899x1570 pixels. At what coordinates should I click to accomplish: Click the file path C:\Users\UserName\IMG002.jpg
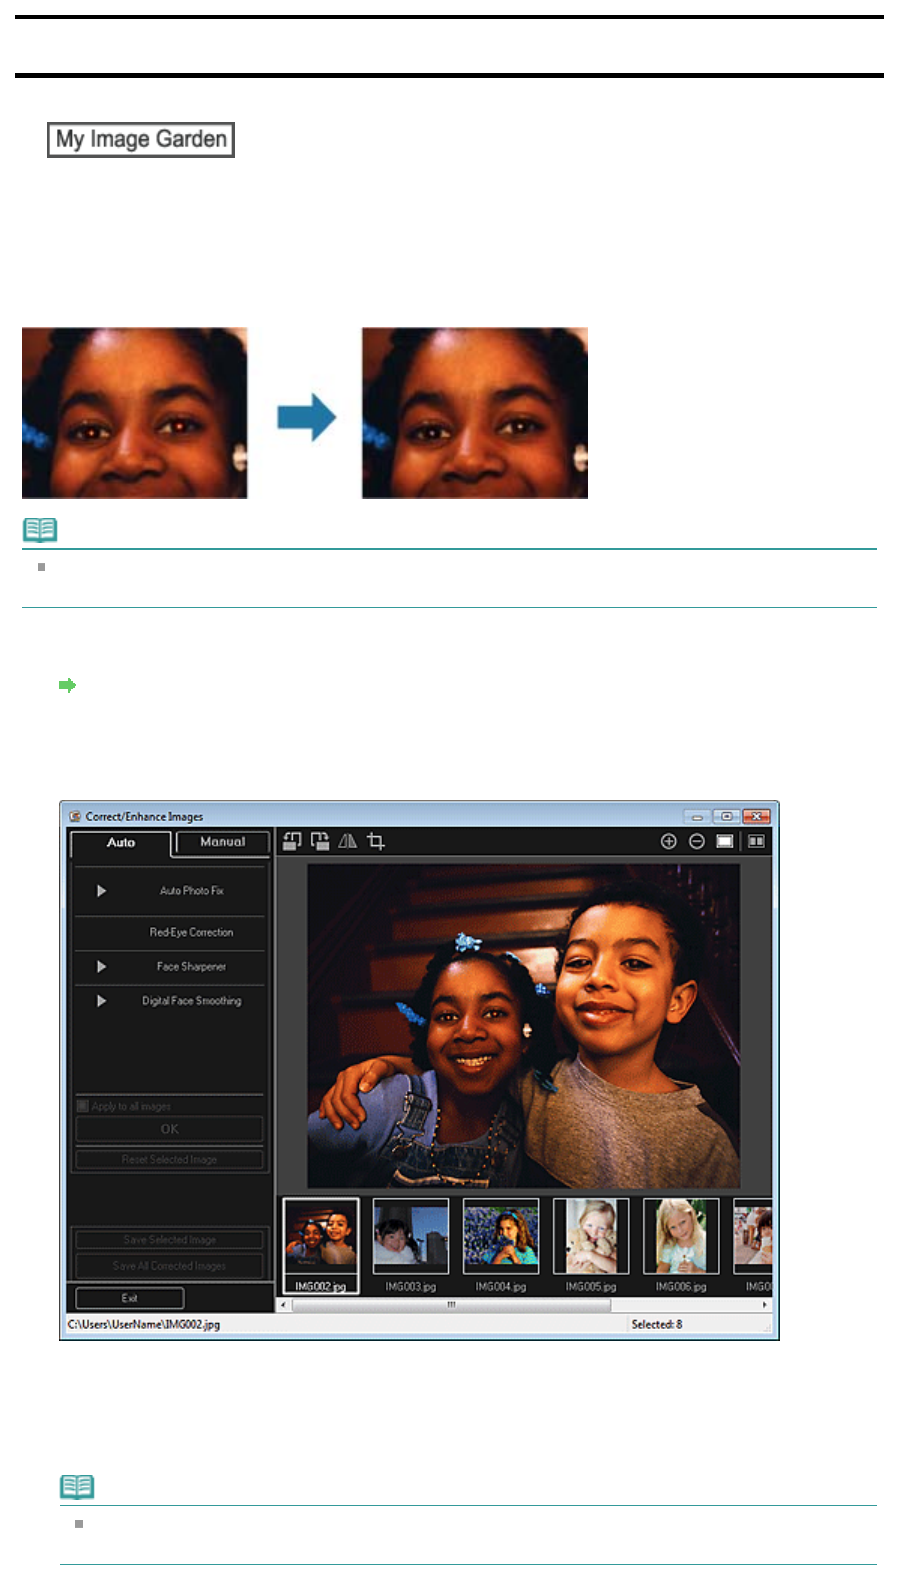144,1324
